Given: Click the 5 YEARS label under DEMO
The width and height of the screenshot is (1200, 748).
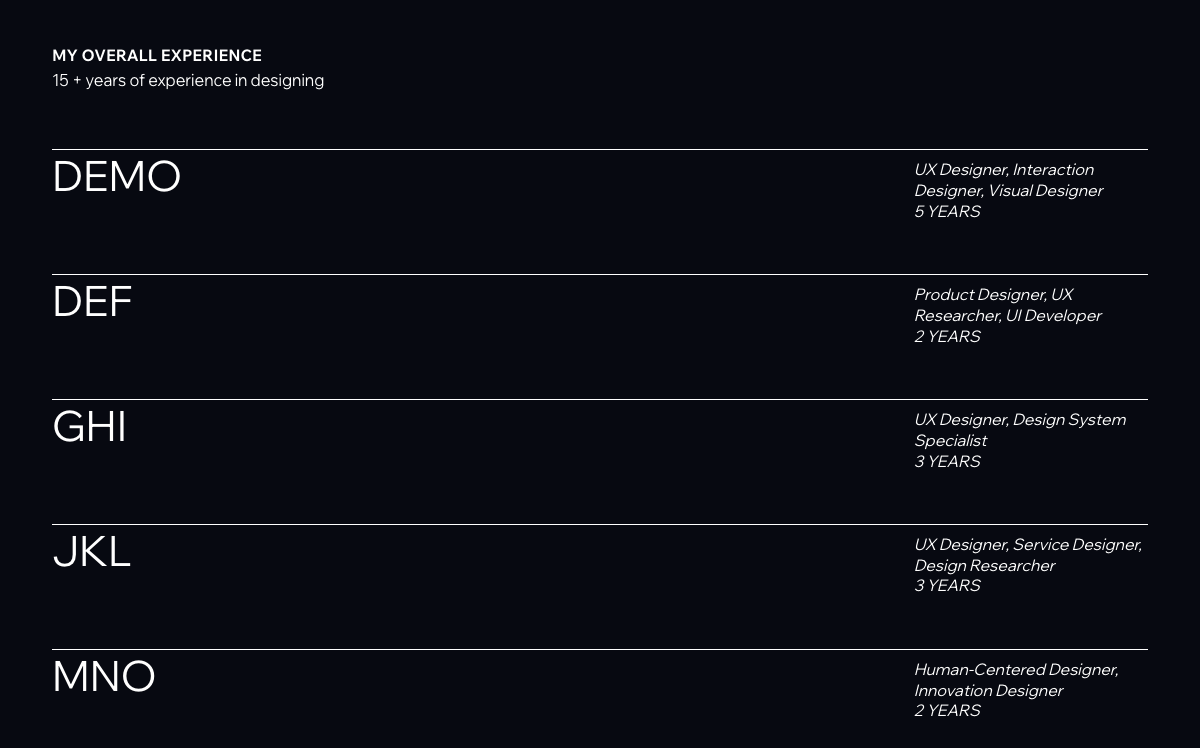Looking at the screenshot, I should pos(947,211).
